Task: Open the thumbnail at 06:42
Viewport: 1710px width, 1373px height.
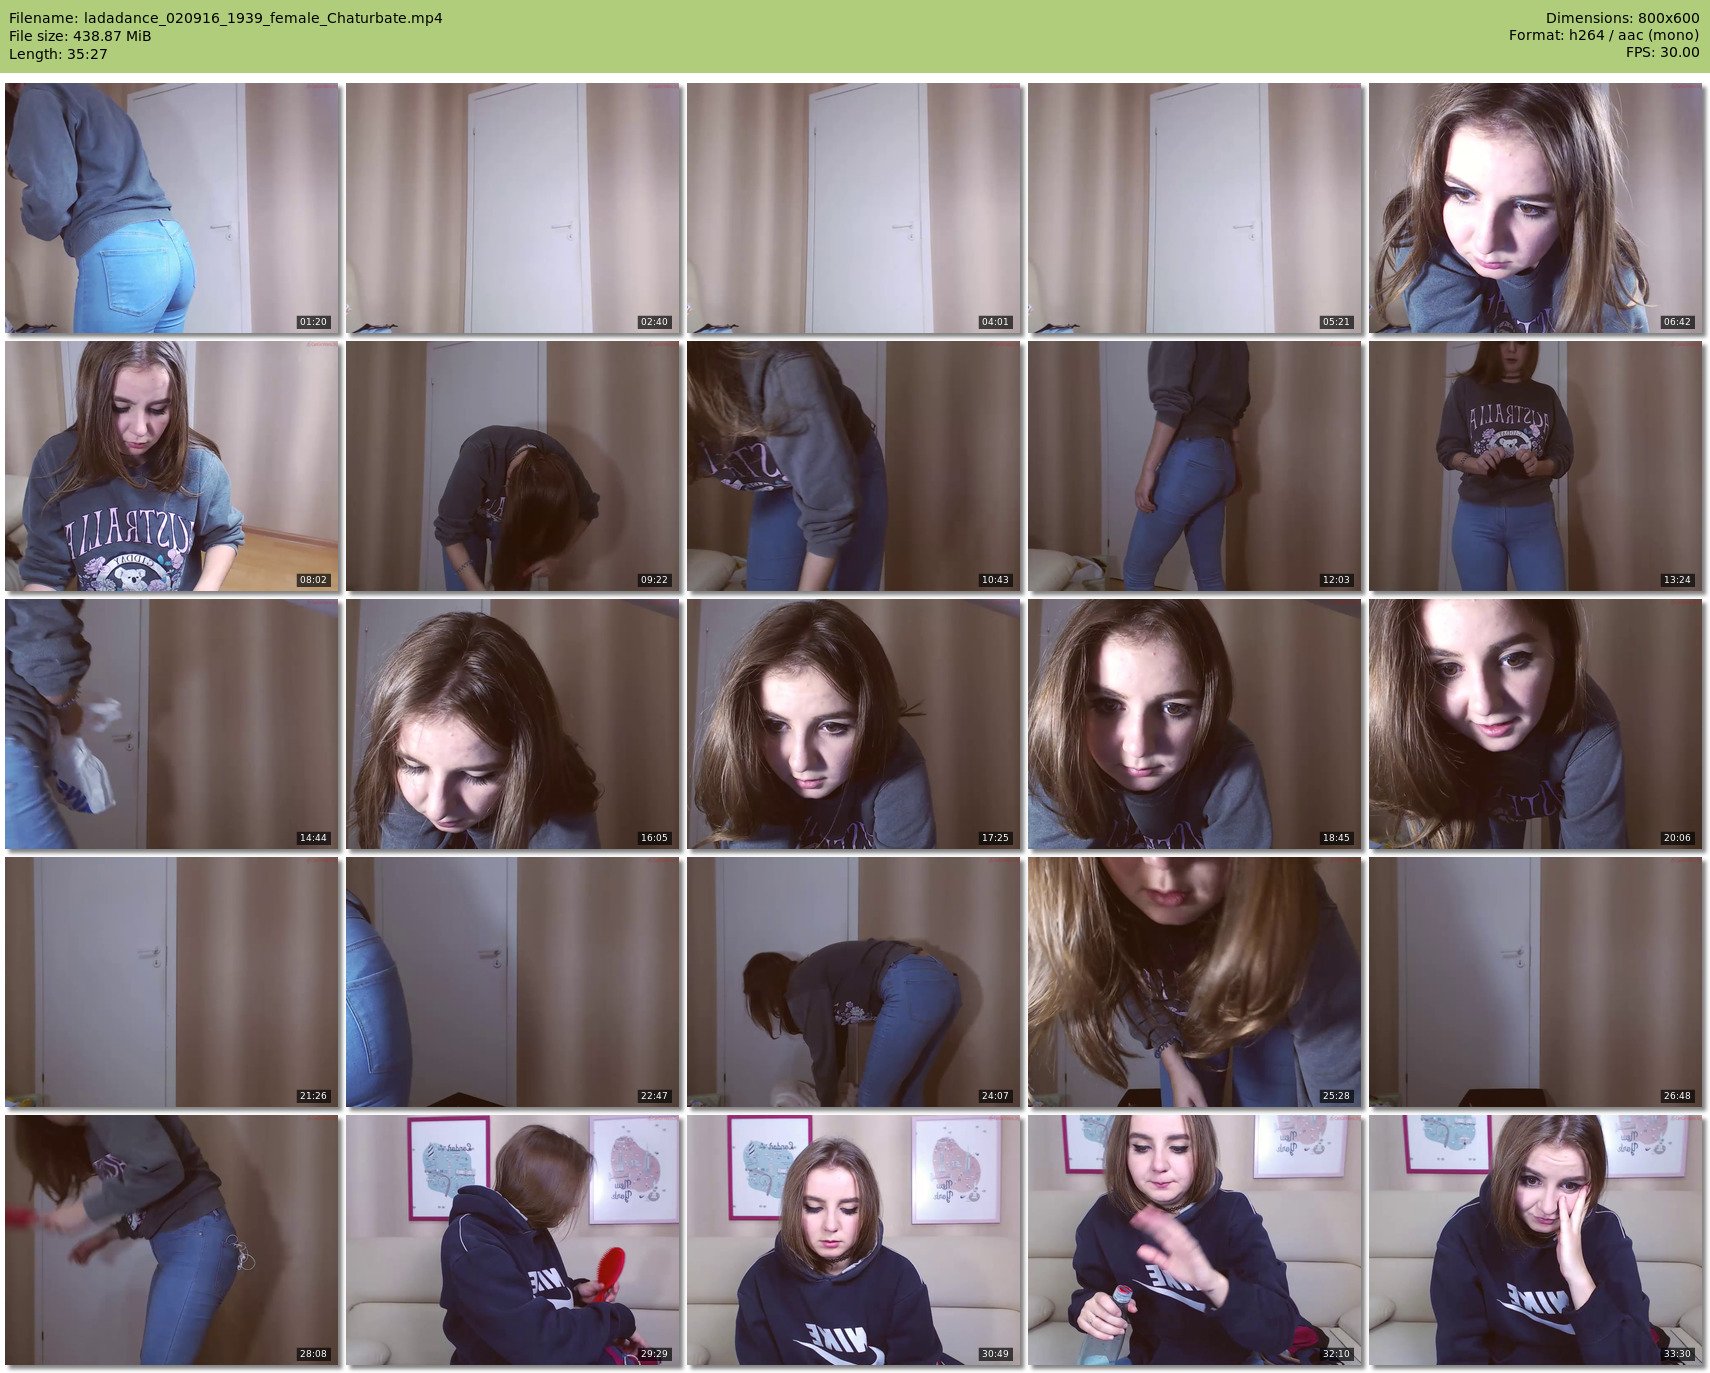Action: (1535, 208)
